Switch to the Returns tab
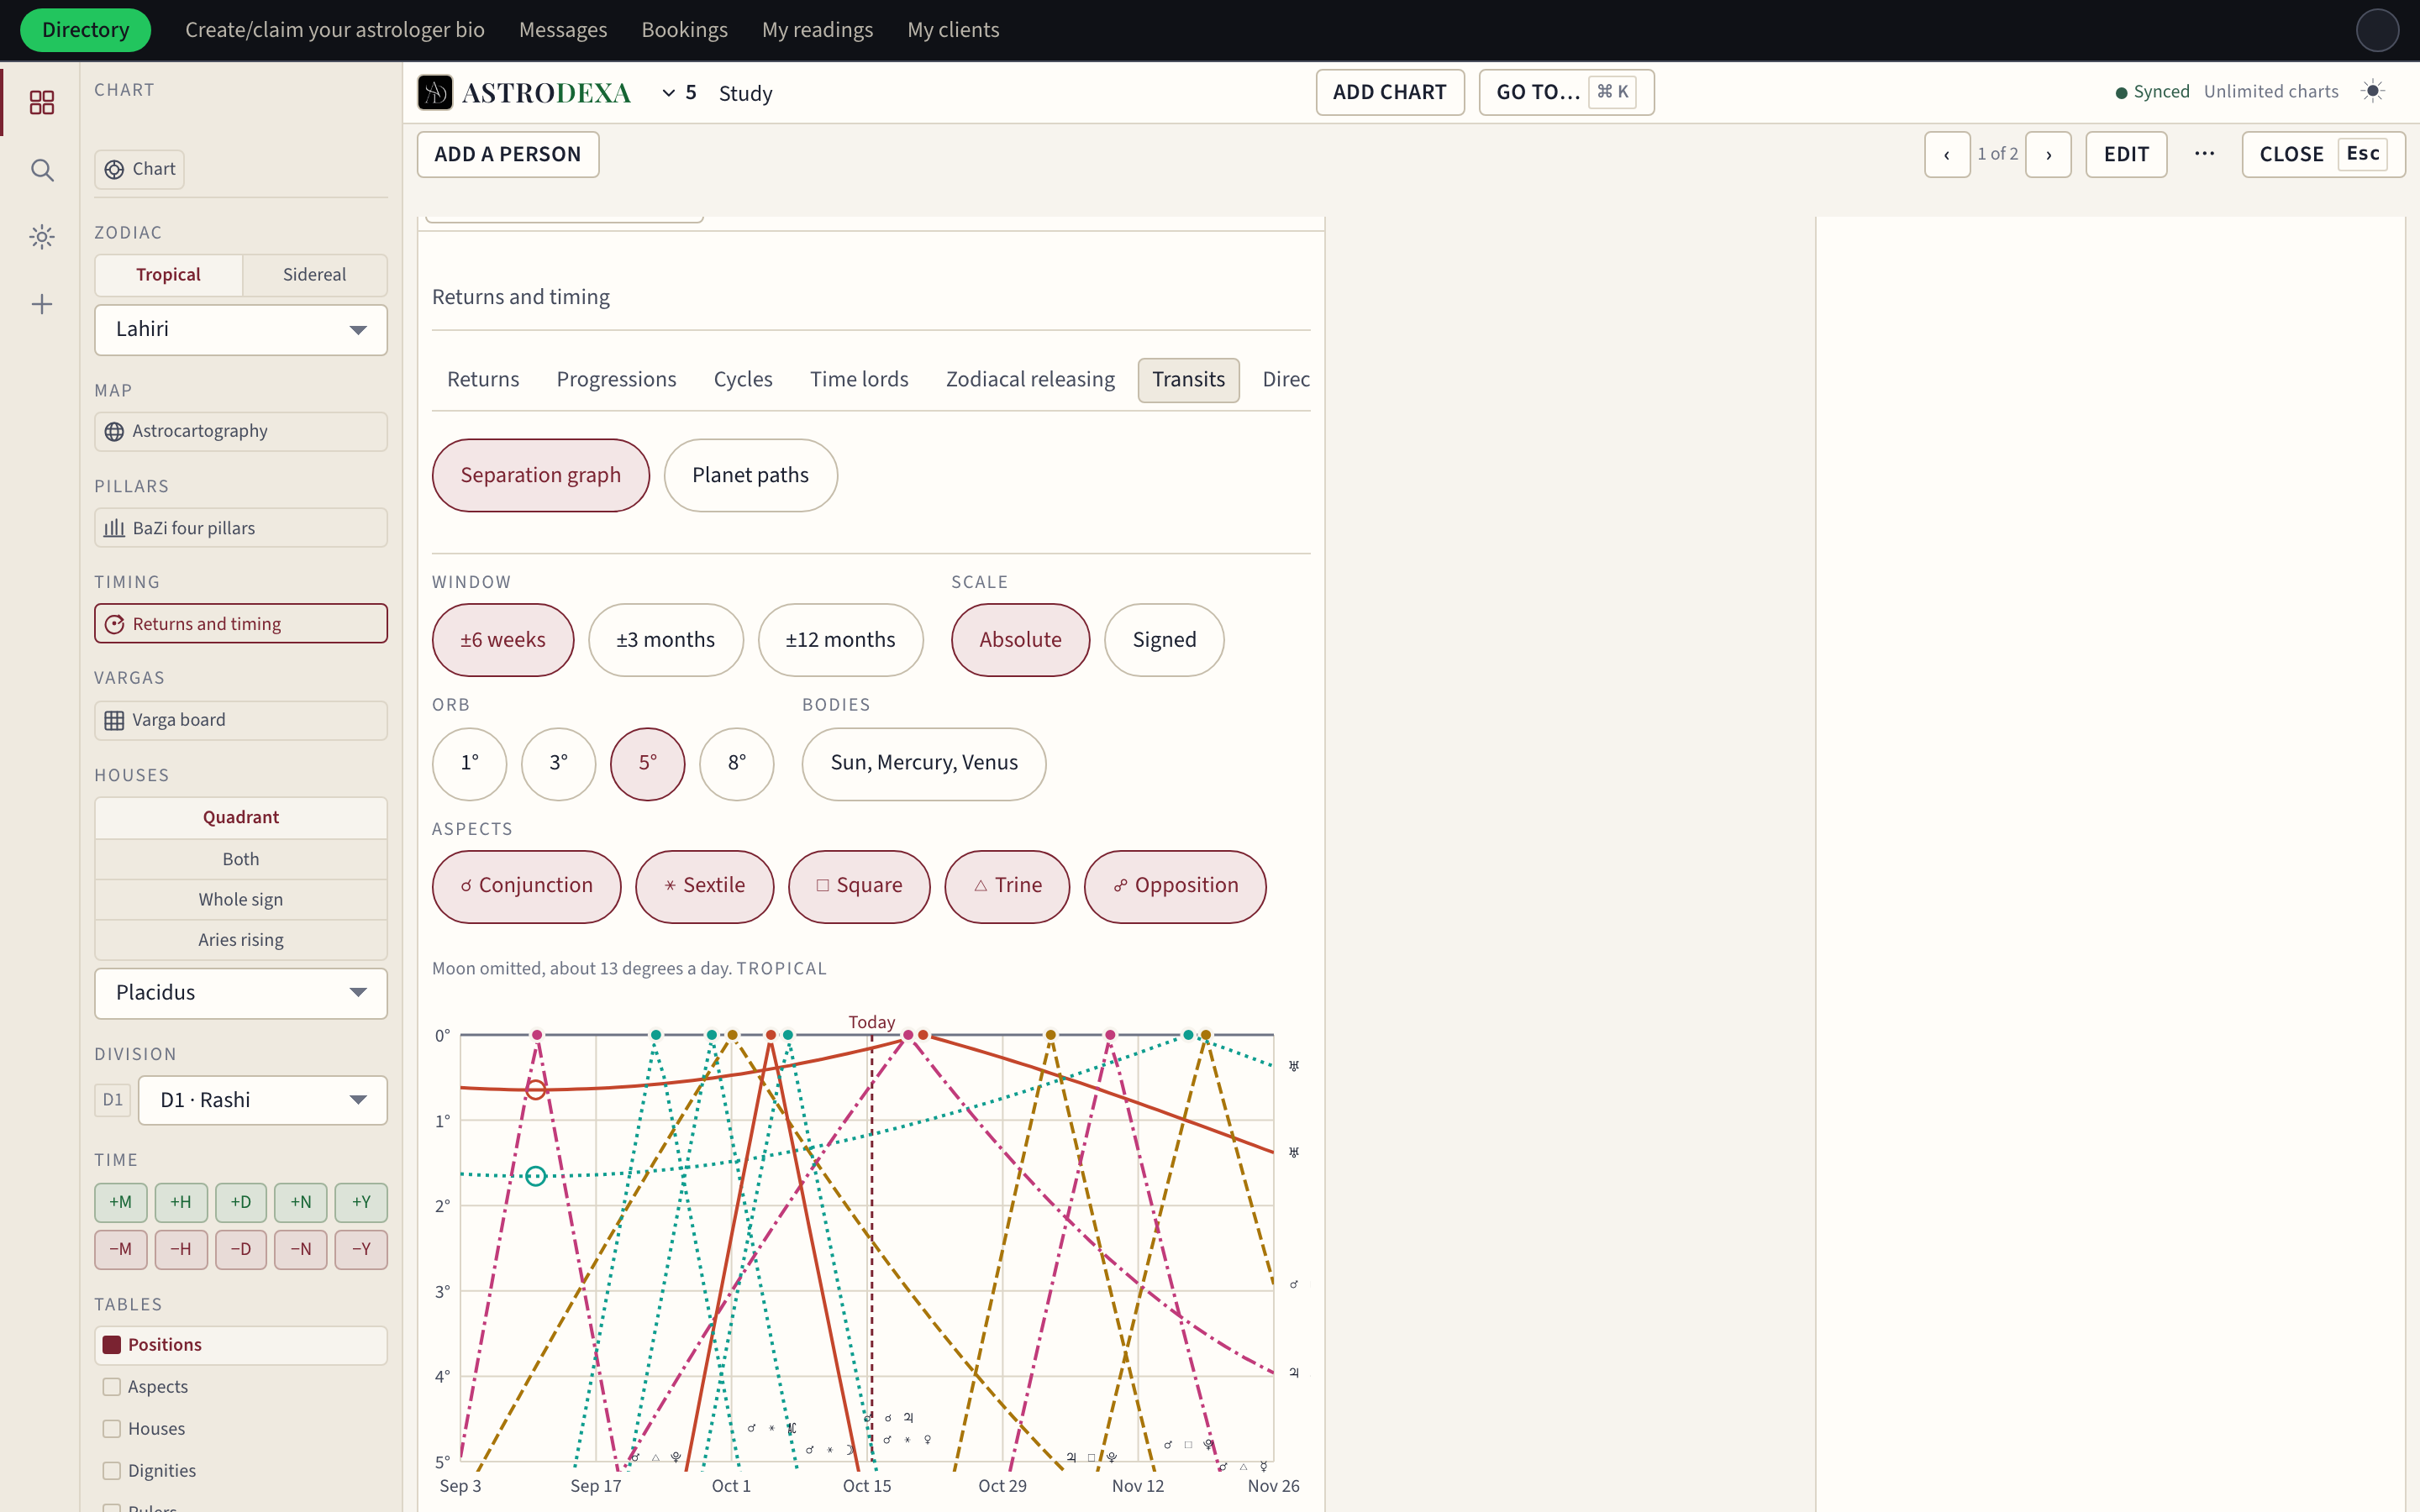2420x1512 pixels. tap(483, 380)
